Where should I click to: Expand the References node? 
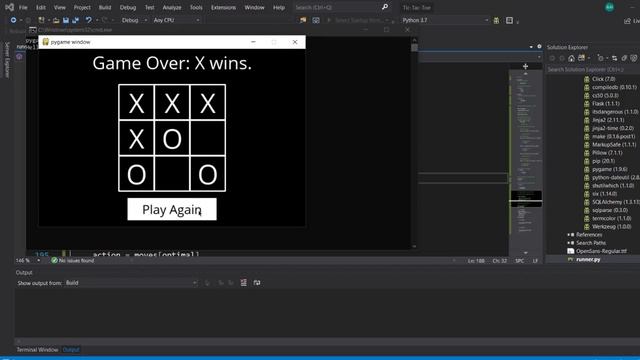(568, 235)
